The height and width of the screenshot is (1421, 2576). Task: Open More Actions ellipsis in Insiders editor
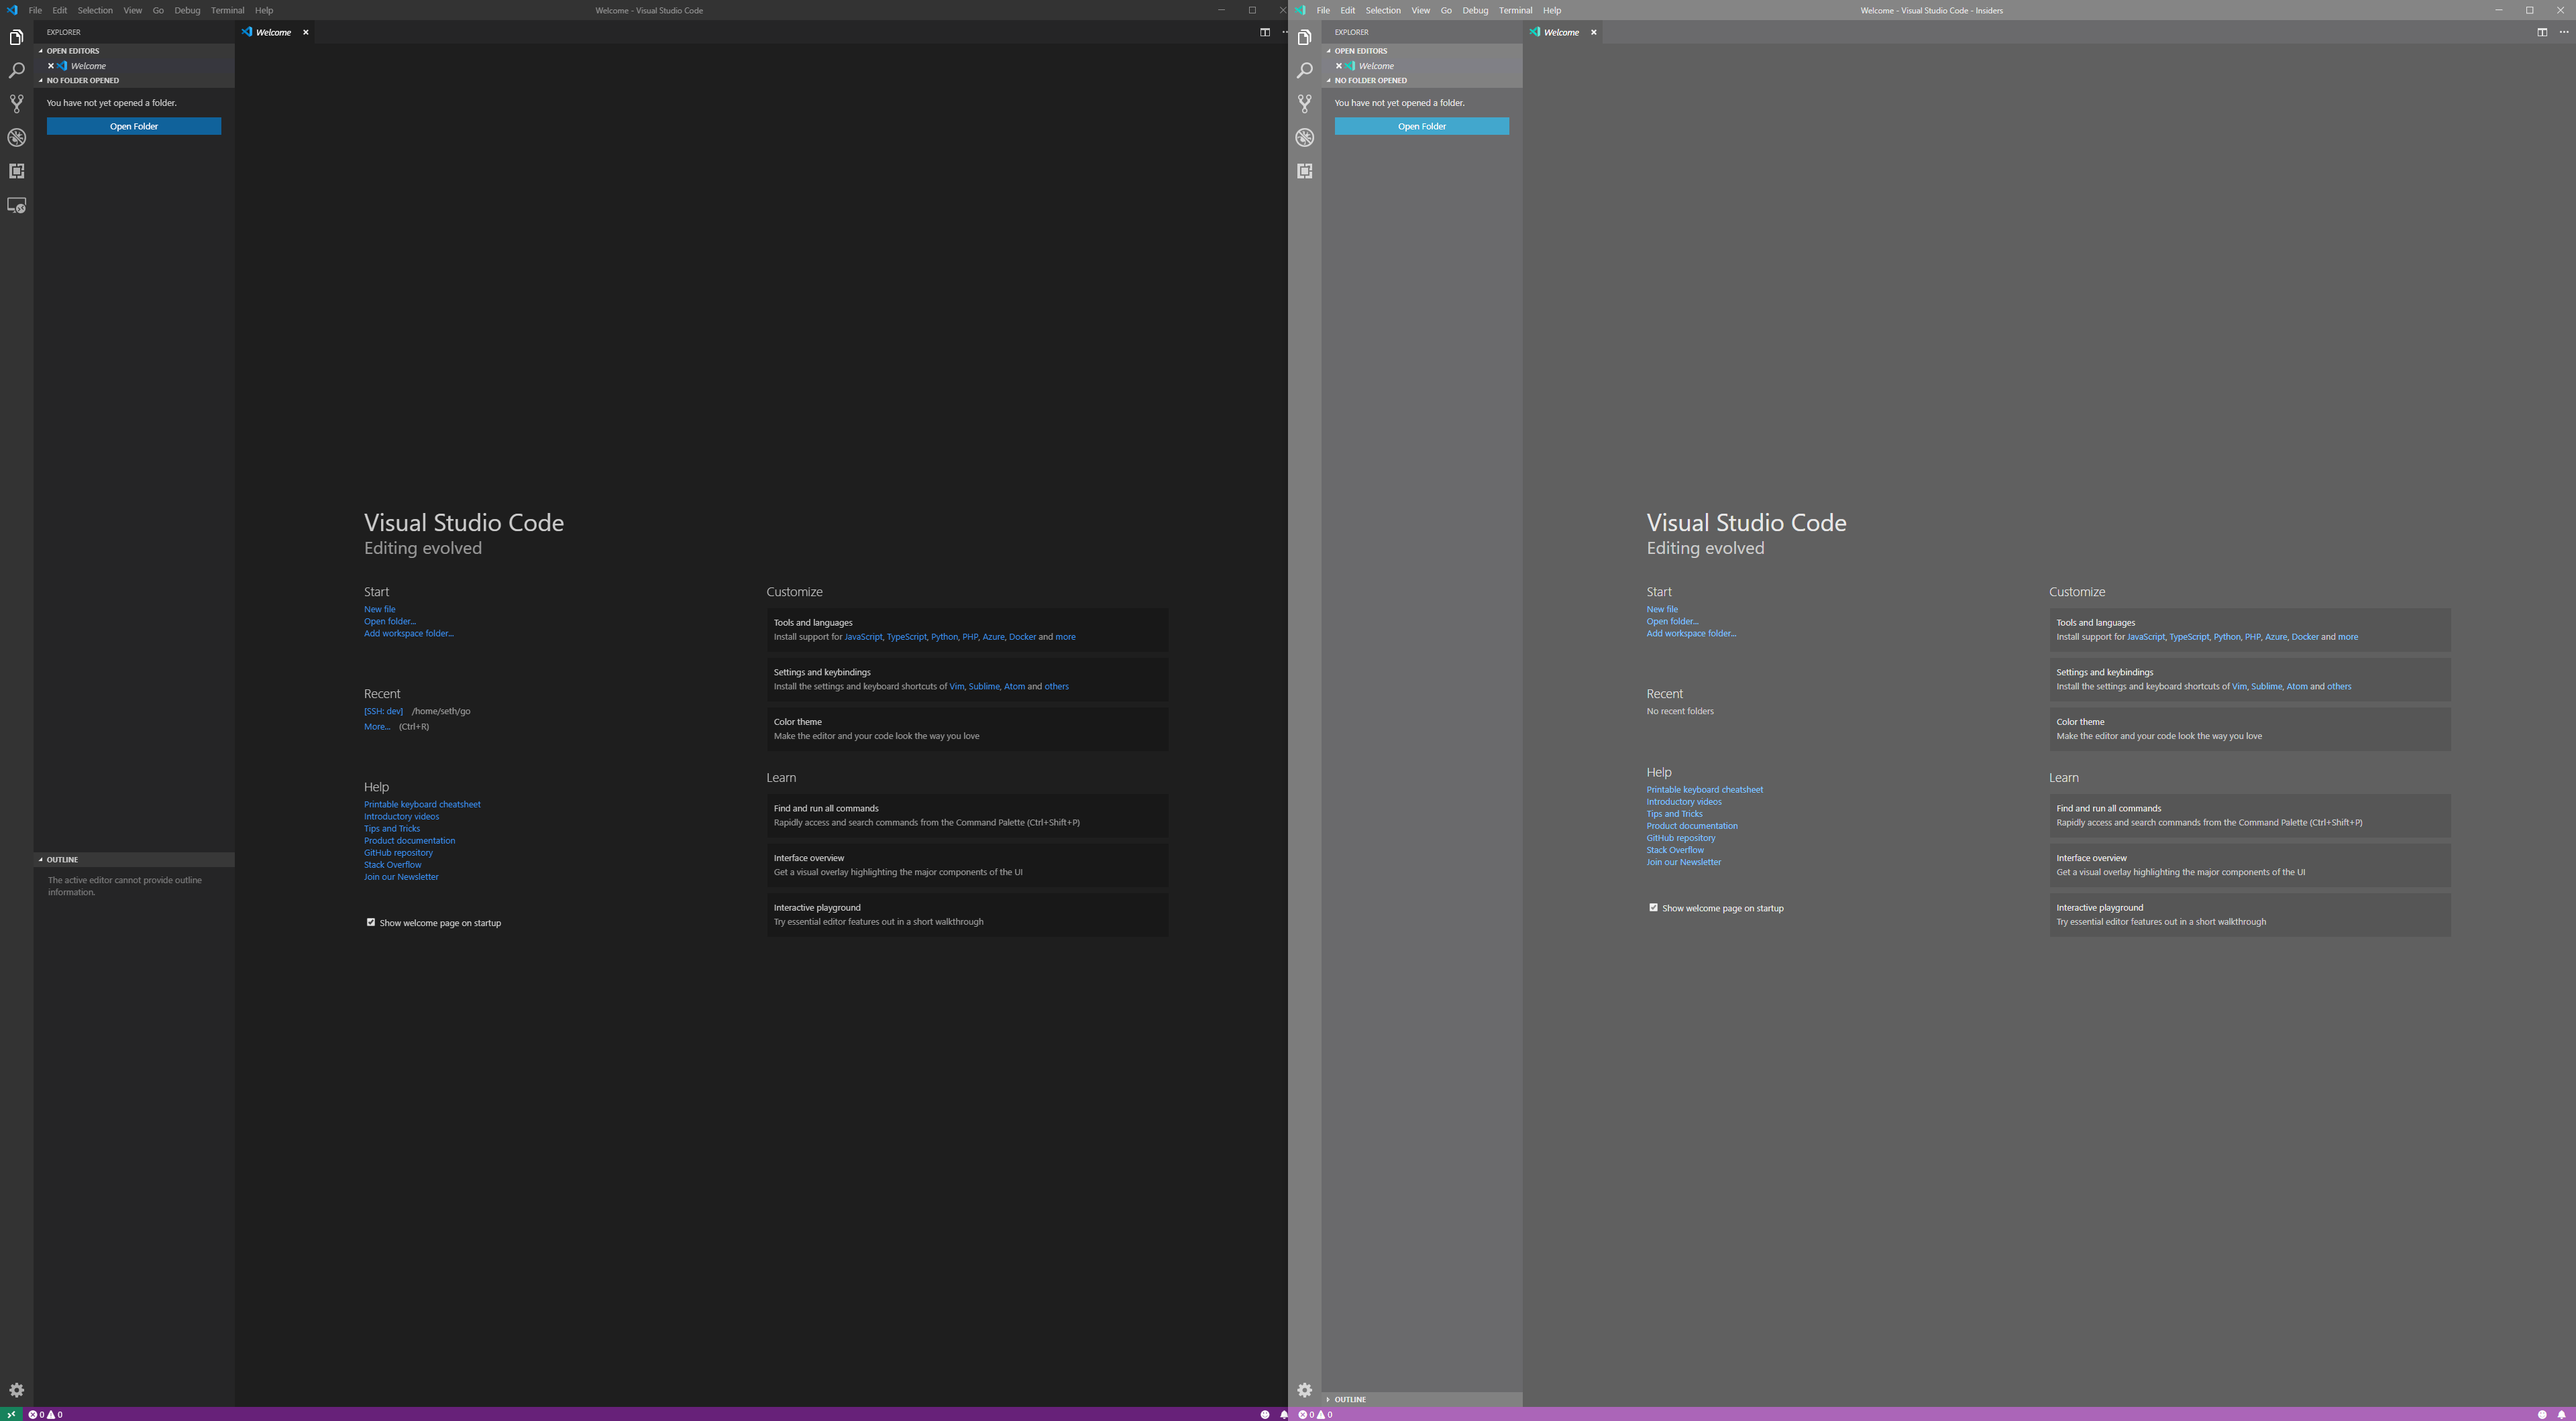tap(2563, 32)
